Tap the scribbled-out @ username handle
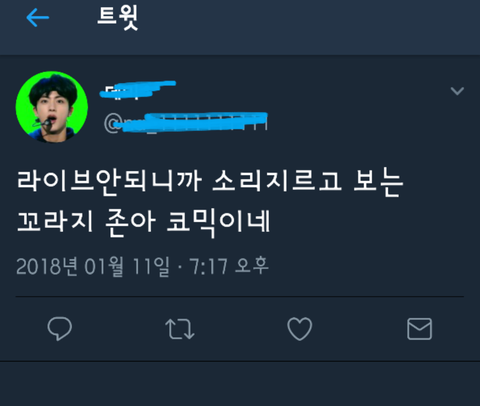Screen dimensions: 480x406 [x=186, y=123]
